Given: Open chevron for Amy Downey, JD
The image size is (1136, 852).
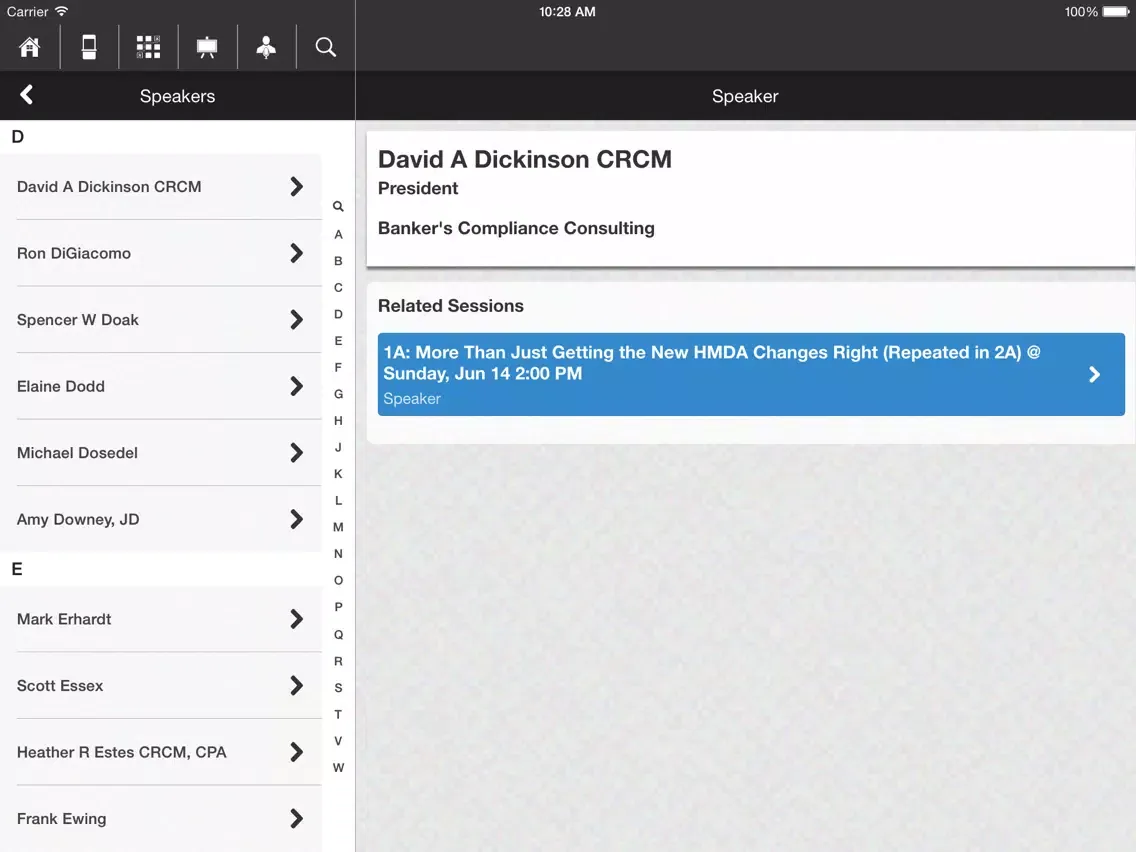Looking at the screenshot, I should click(296, 519).
